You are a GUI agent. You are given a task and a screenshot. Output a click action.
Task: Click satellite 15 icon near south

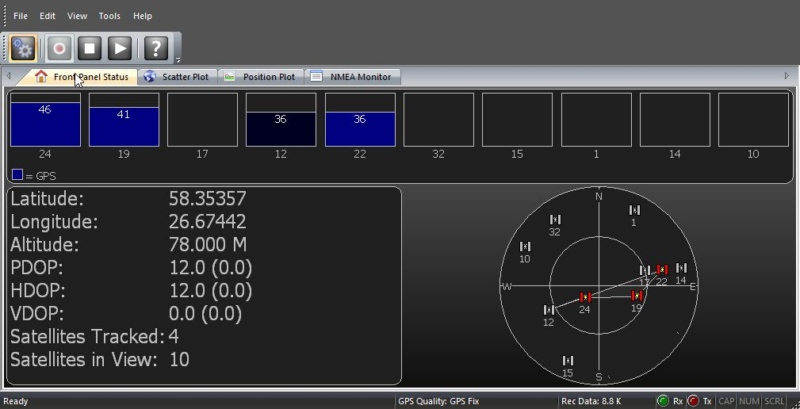(x=568, y=360)
